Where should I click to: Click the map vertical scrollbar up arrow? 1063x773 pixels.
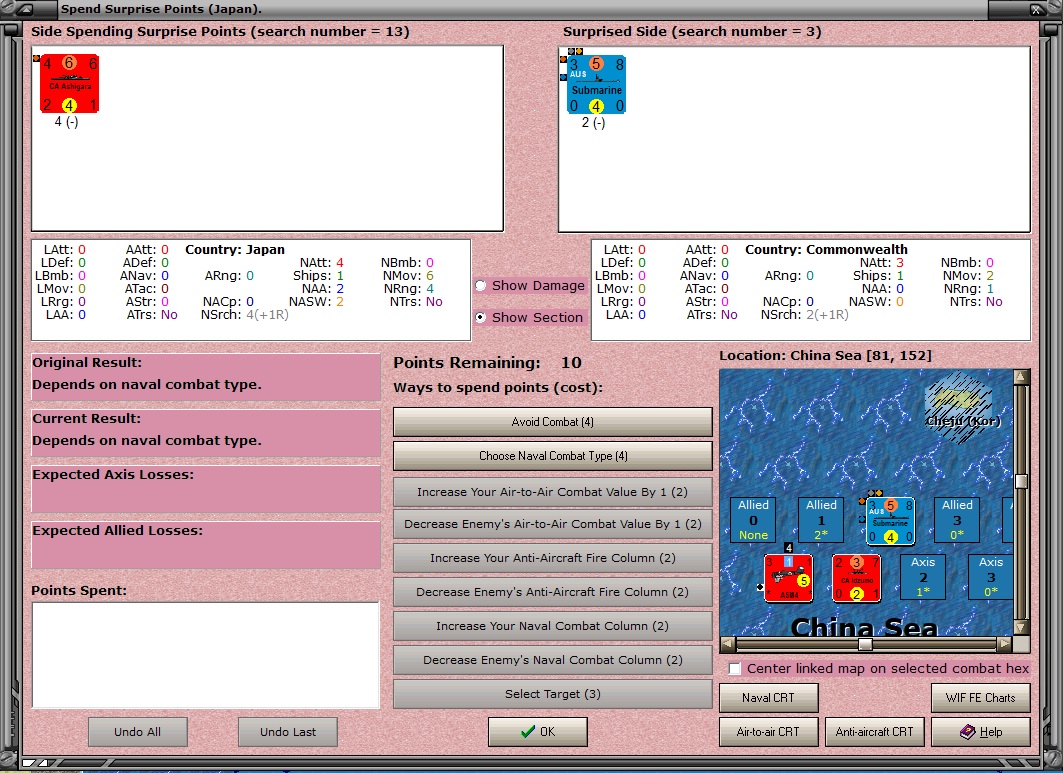1022,377
